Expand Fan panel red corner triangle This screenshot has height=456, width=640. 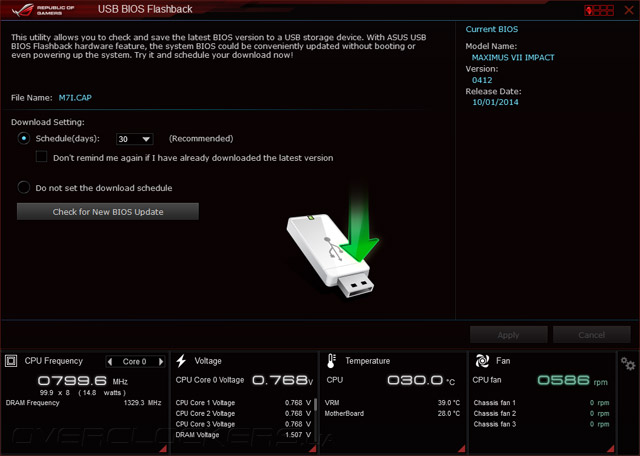click(x=611, y=448)
